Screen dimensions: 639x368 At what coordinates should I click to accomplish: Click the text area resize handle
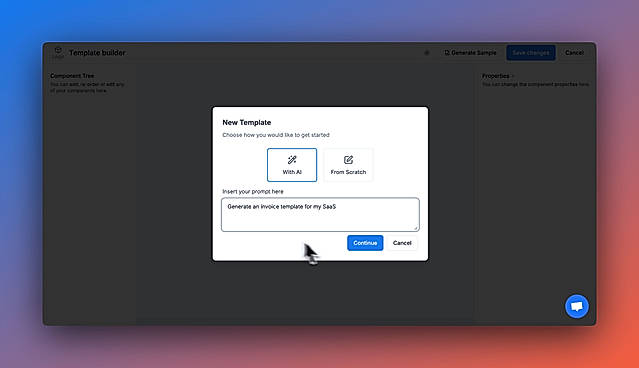415,227
